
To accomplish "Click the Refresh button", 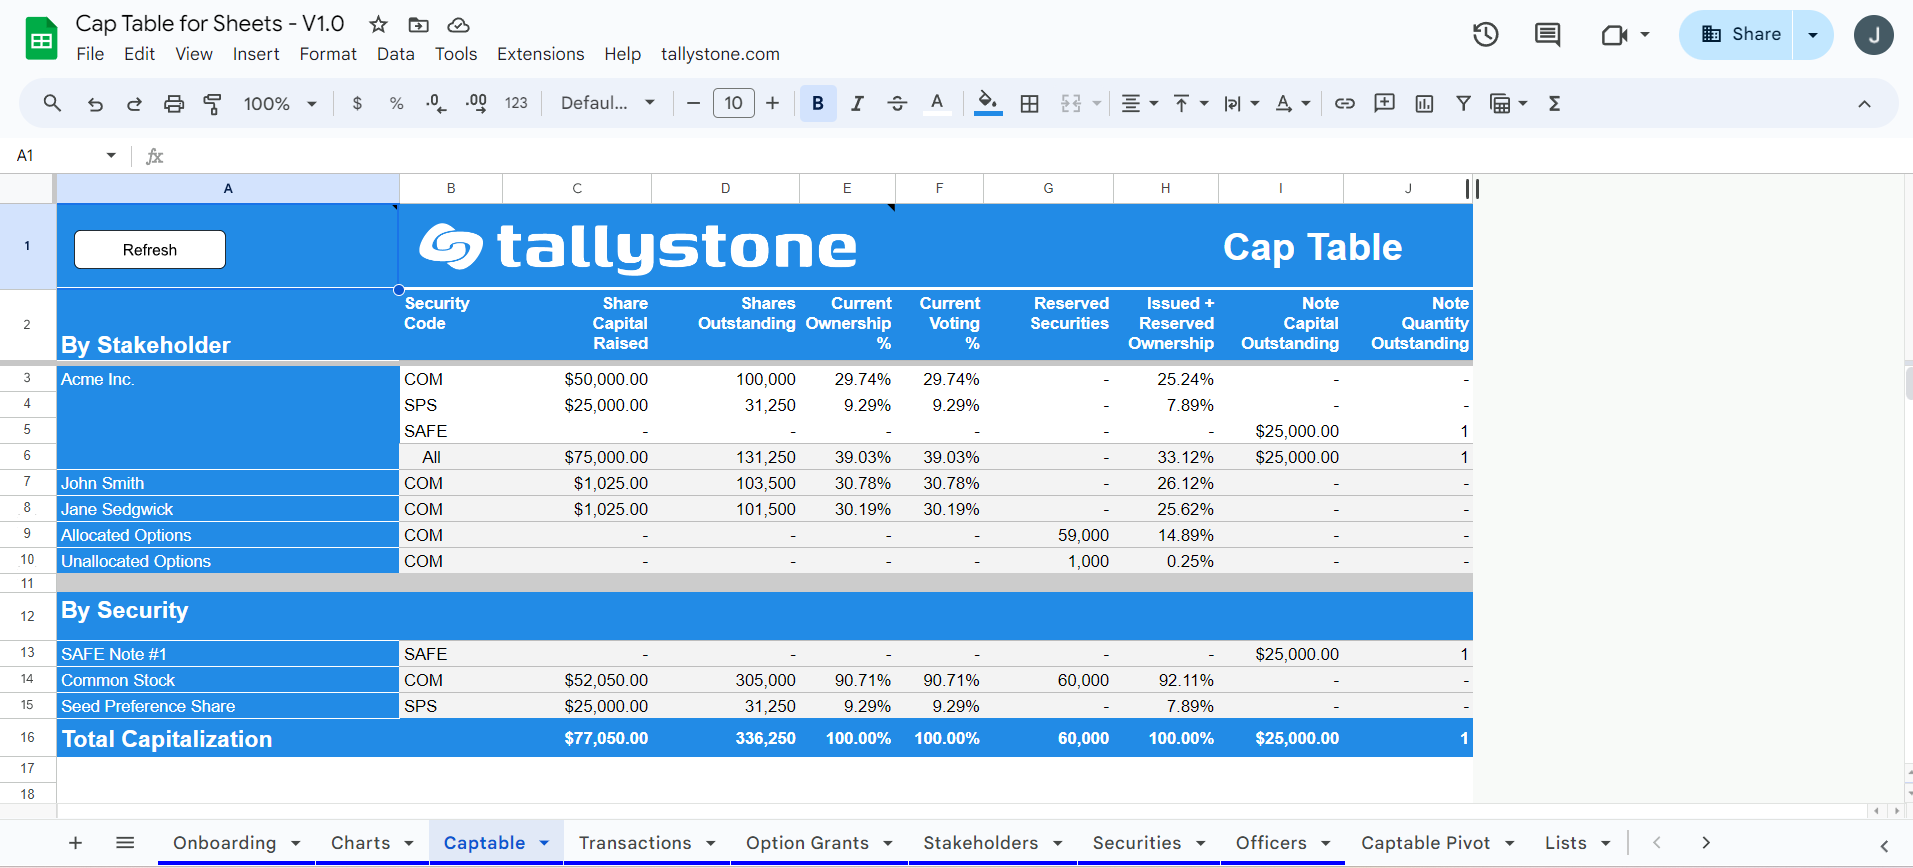I will (x=150, y=250).
